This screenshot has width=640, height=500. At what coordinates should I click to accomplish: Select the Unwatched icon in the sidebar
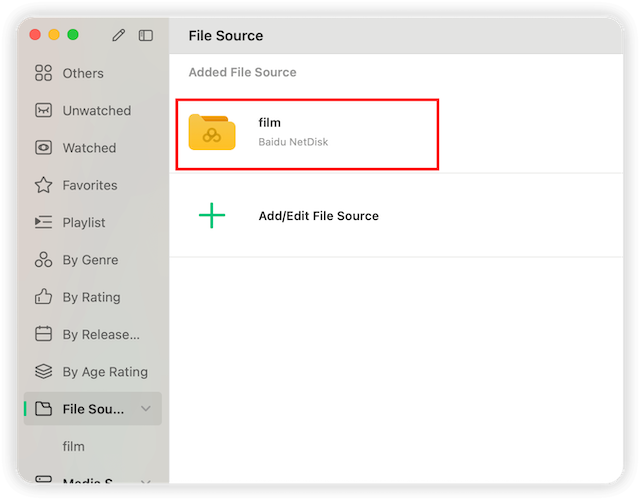(x=43, y=110)
